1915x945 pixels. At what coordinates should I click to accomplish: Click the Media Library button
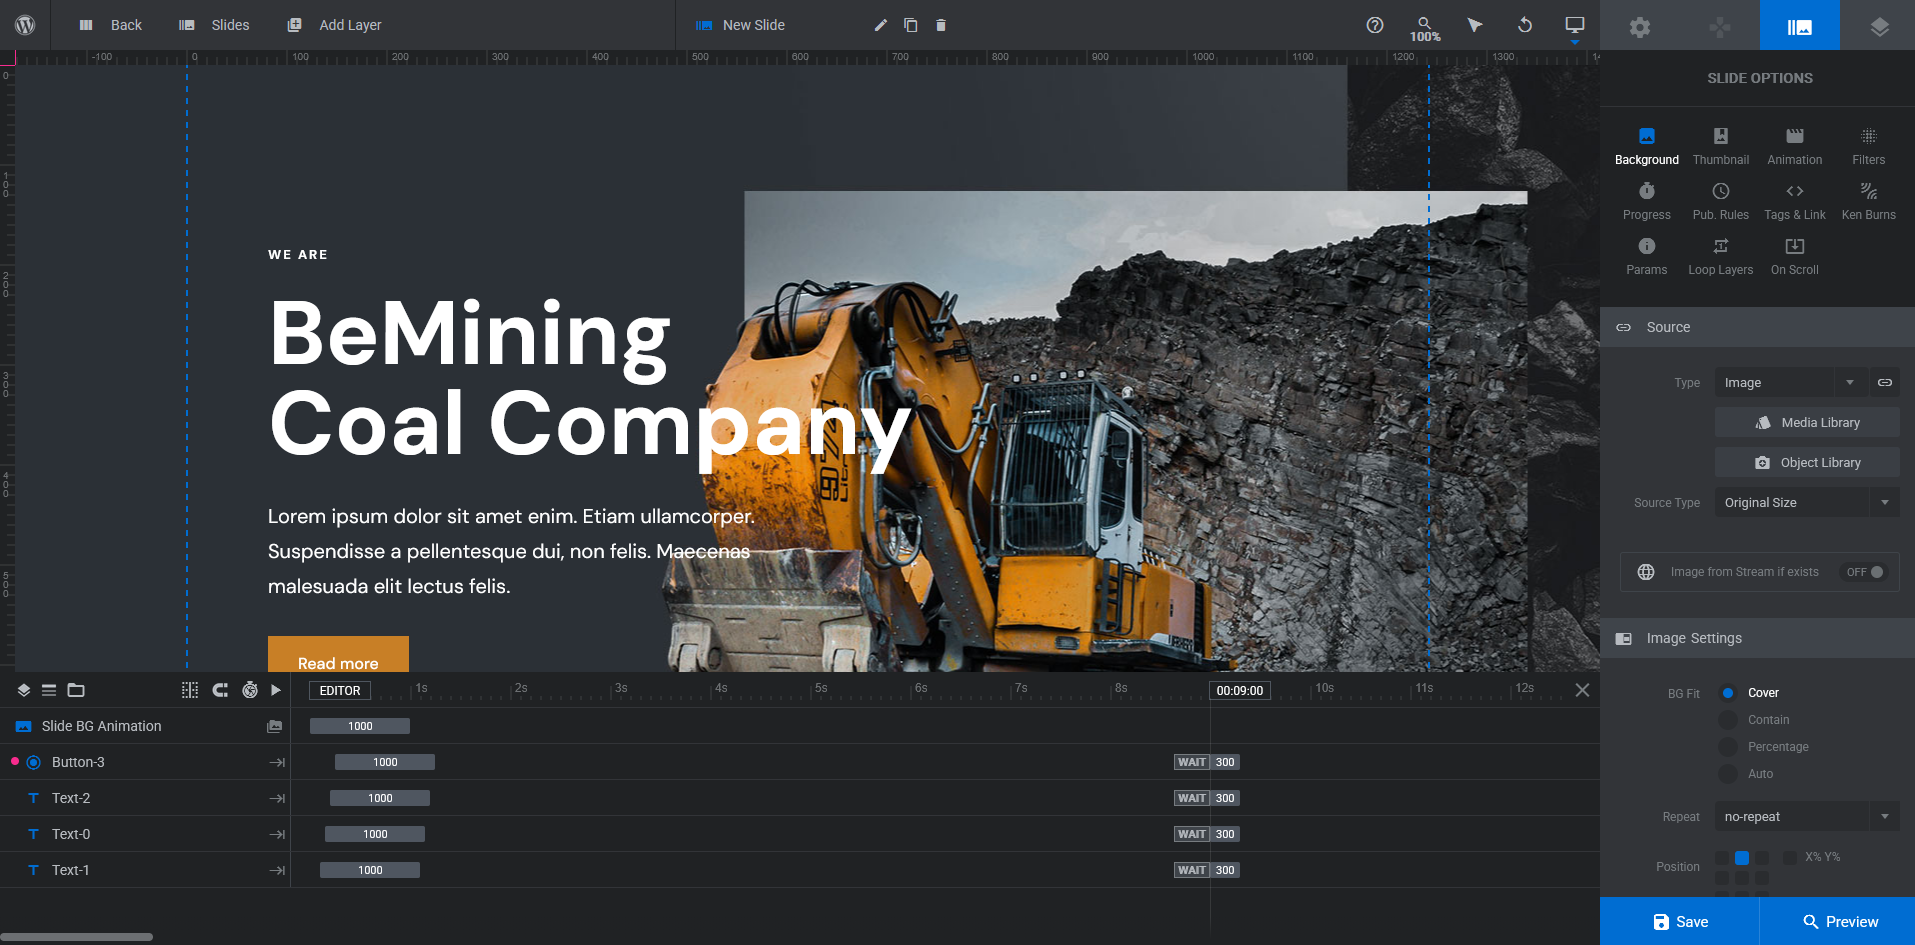(1807, 423)
